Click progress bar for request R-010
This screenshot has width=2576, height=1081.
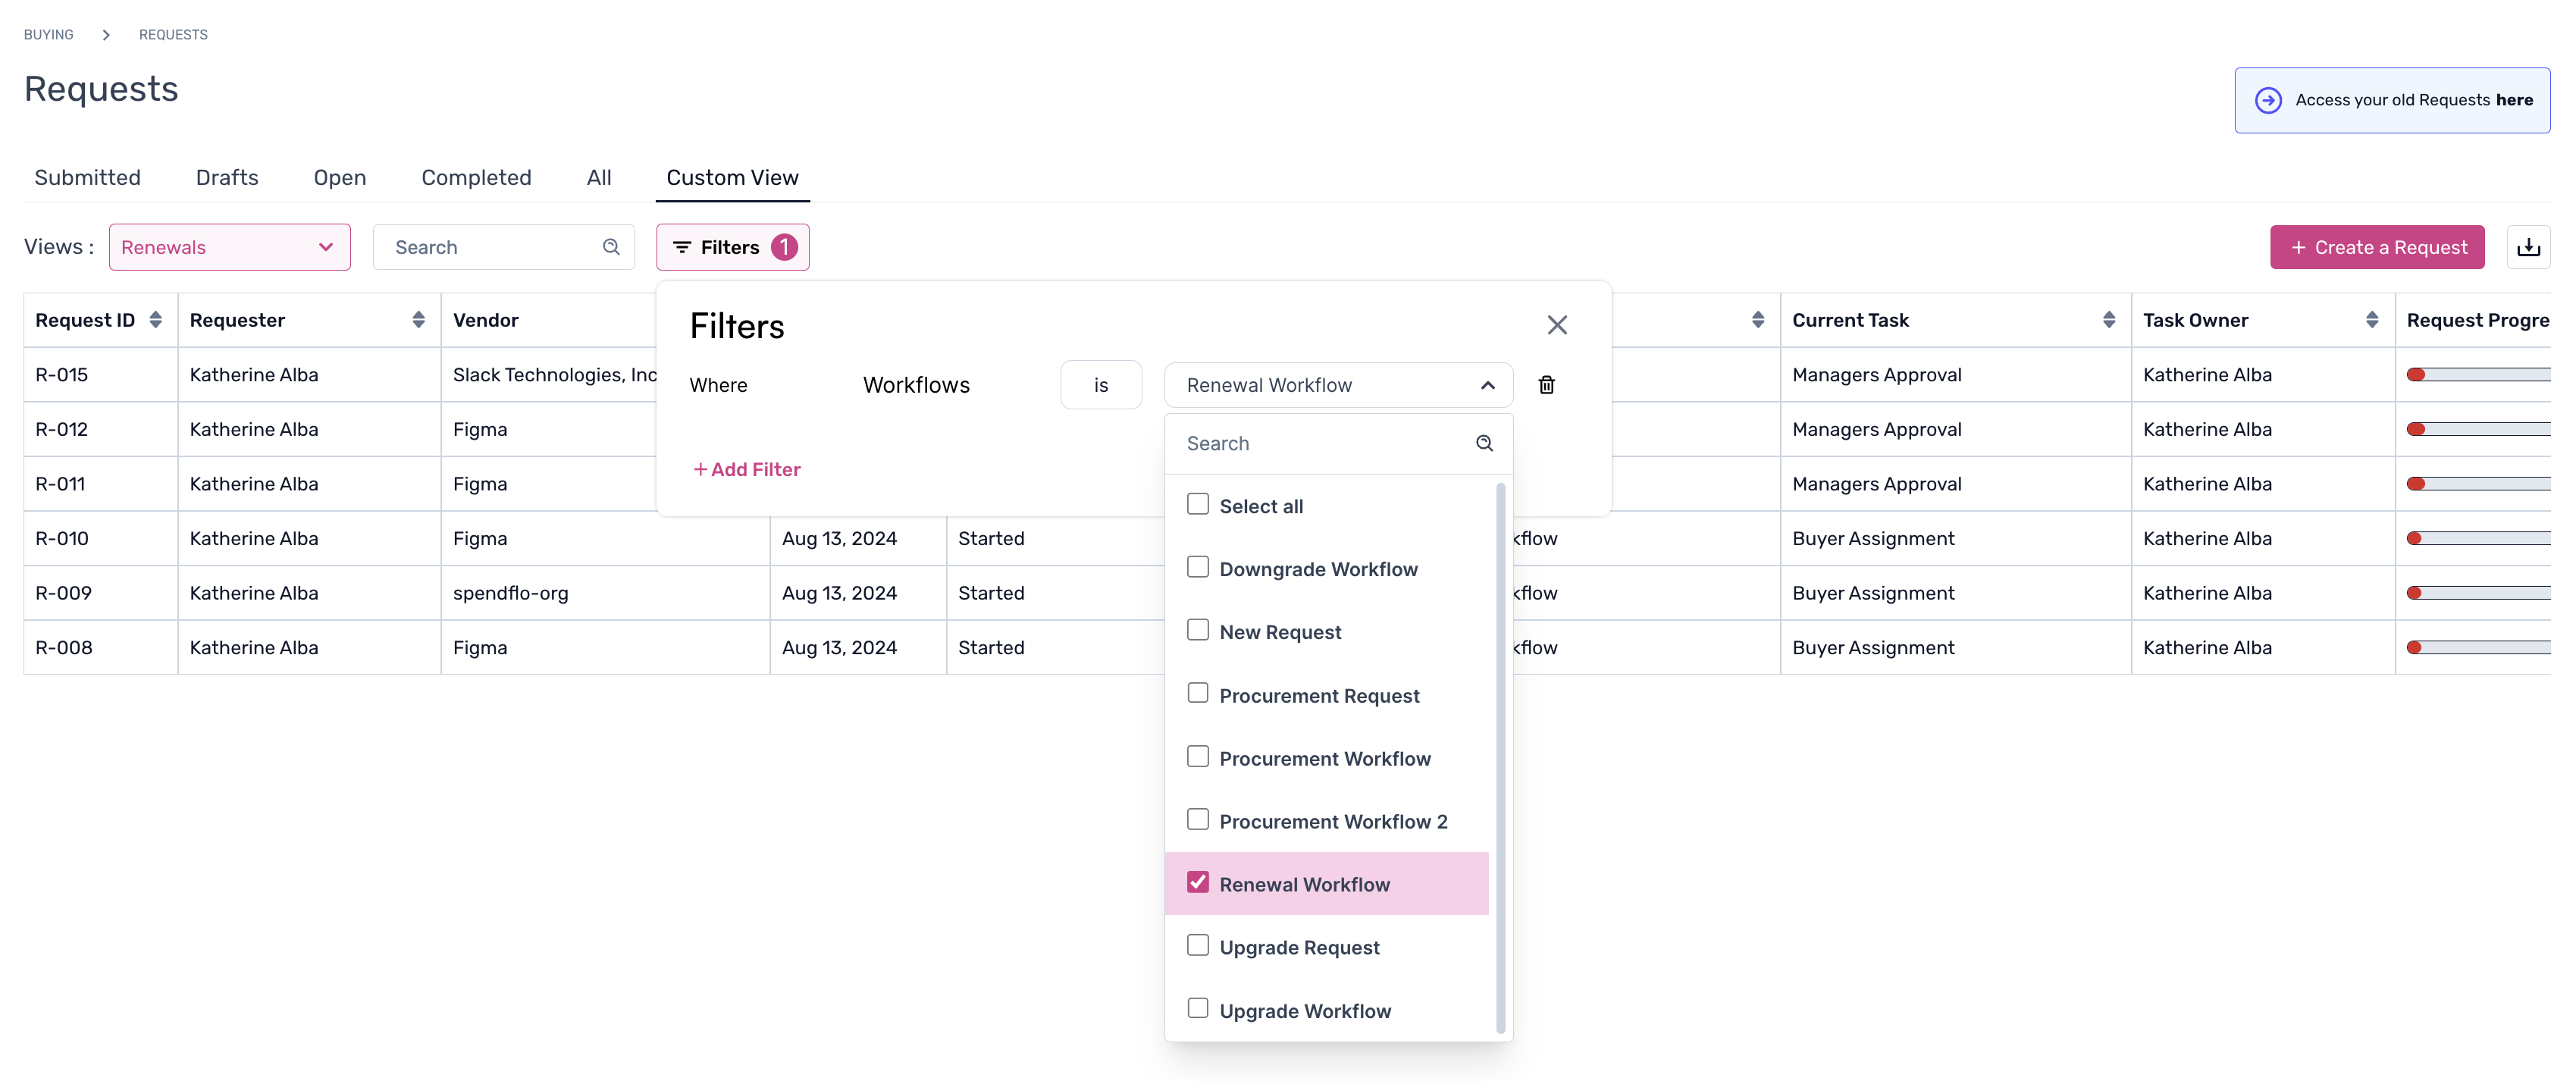[x=2478, y=538]
